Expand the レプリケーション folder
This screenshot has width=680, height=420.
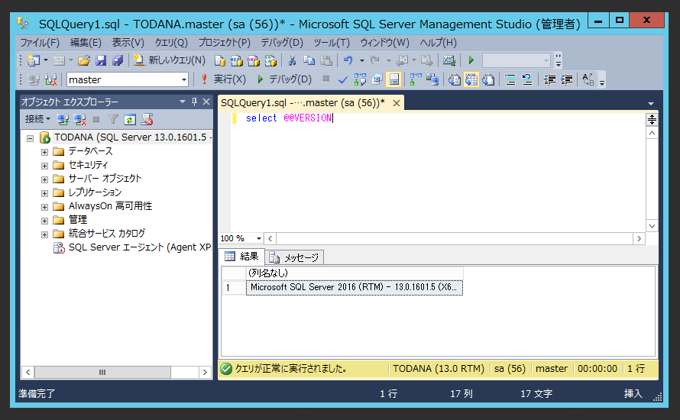tap(44, 194)
